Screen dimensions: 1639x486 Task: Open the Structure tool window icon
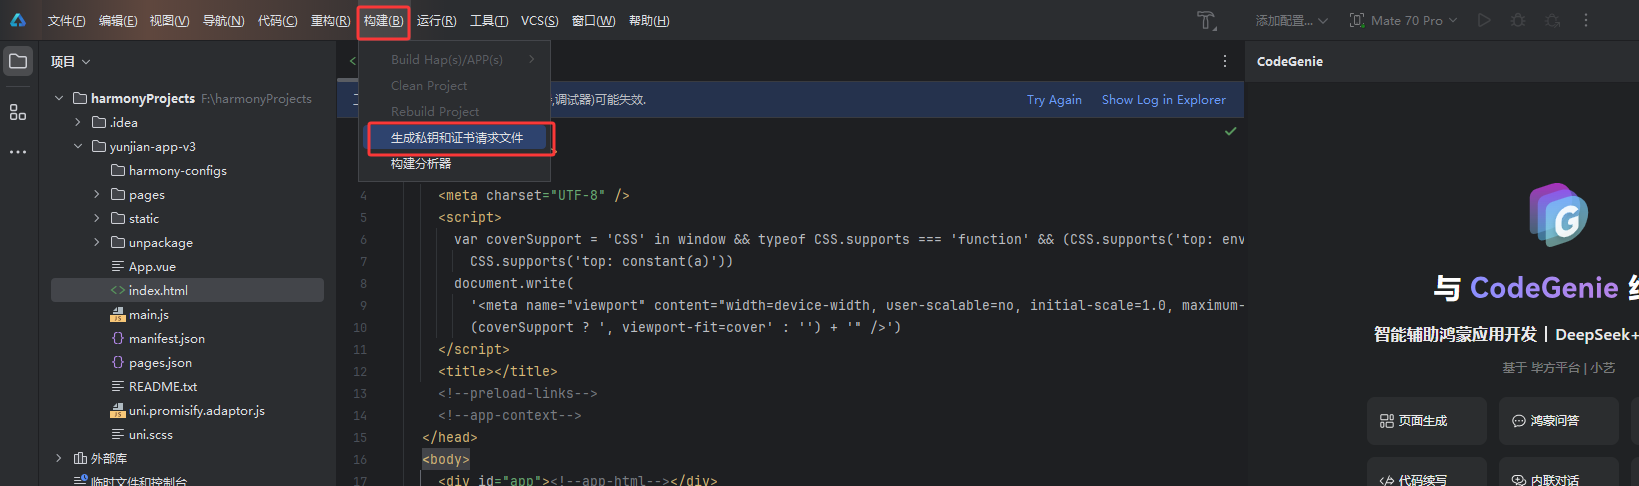18,112
